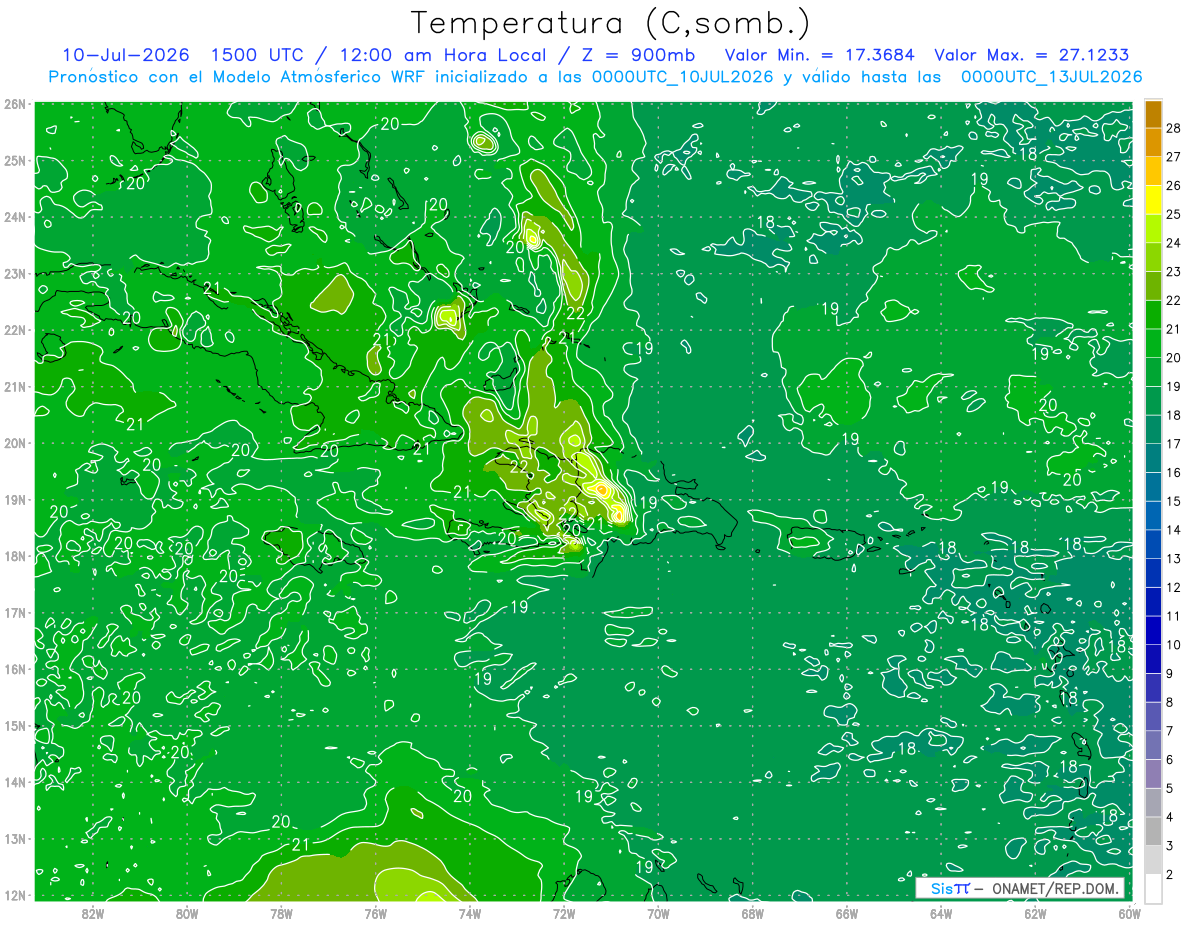Click the color scale label "26"
This screenshot has width=1200, height=927.
pos(1175,185)
